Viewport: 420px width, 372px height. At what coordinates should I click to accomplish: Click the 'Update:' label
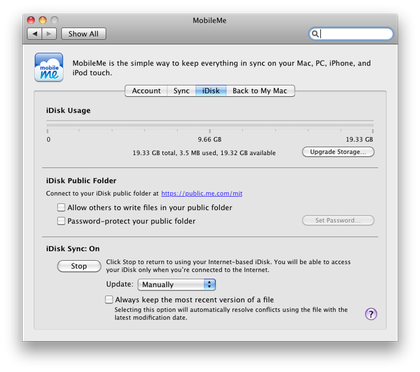point(120,284)
